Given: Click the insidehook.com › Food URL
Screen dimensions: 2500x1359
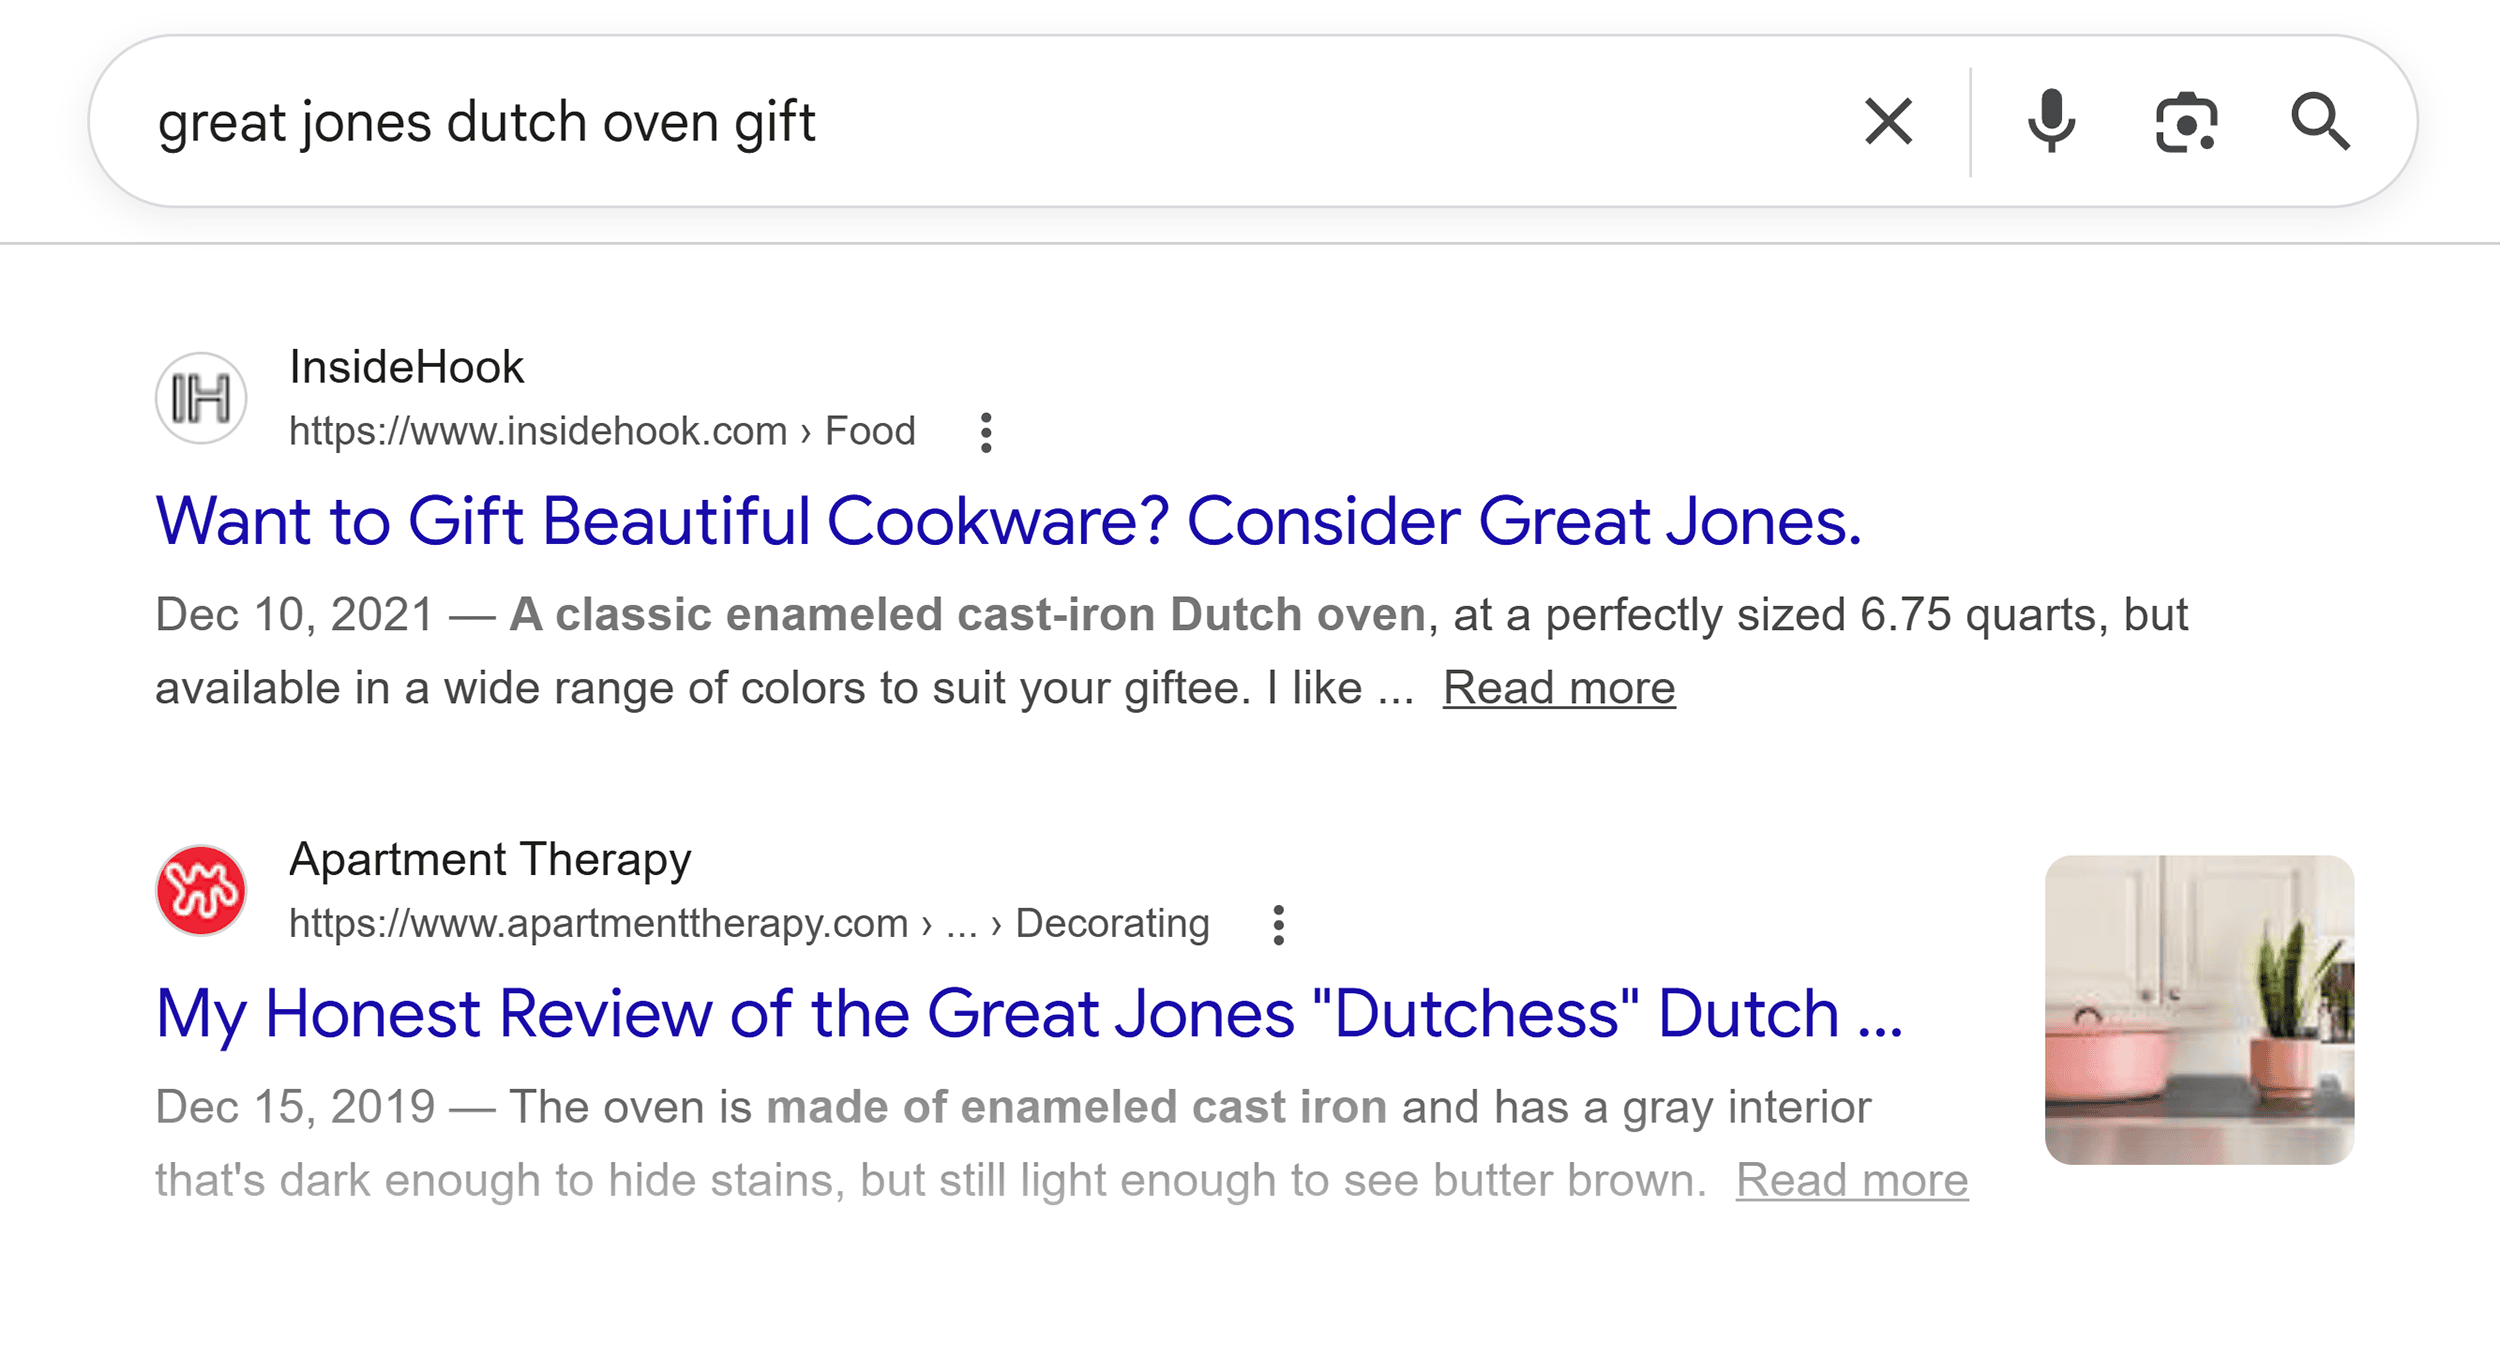Looking at the screenshot, I should (602, 431).
